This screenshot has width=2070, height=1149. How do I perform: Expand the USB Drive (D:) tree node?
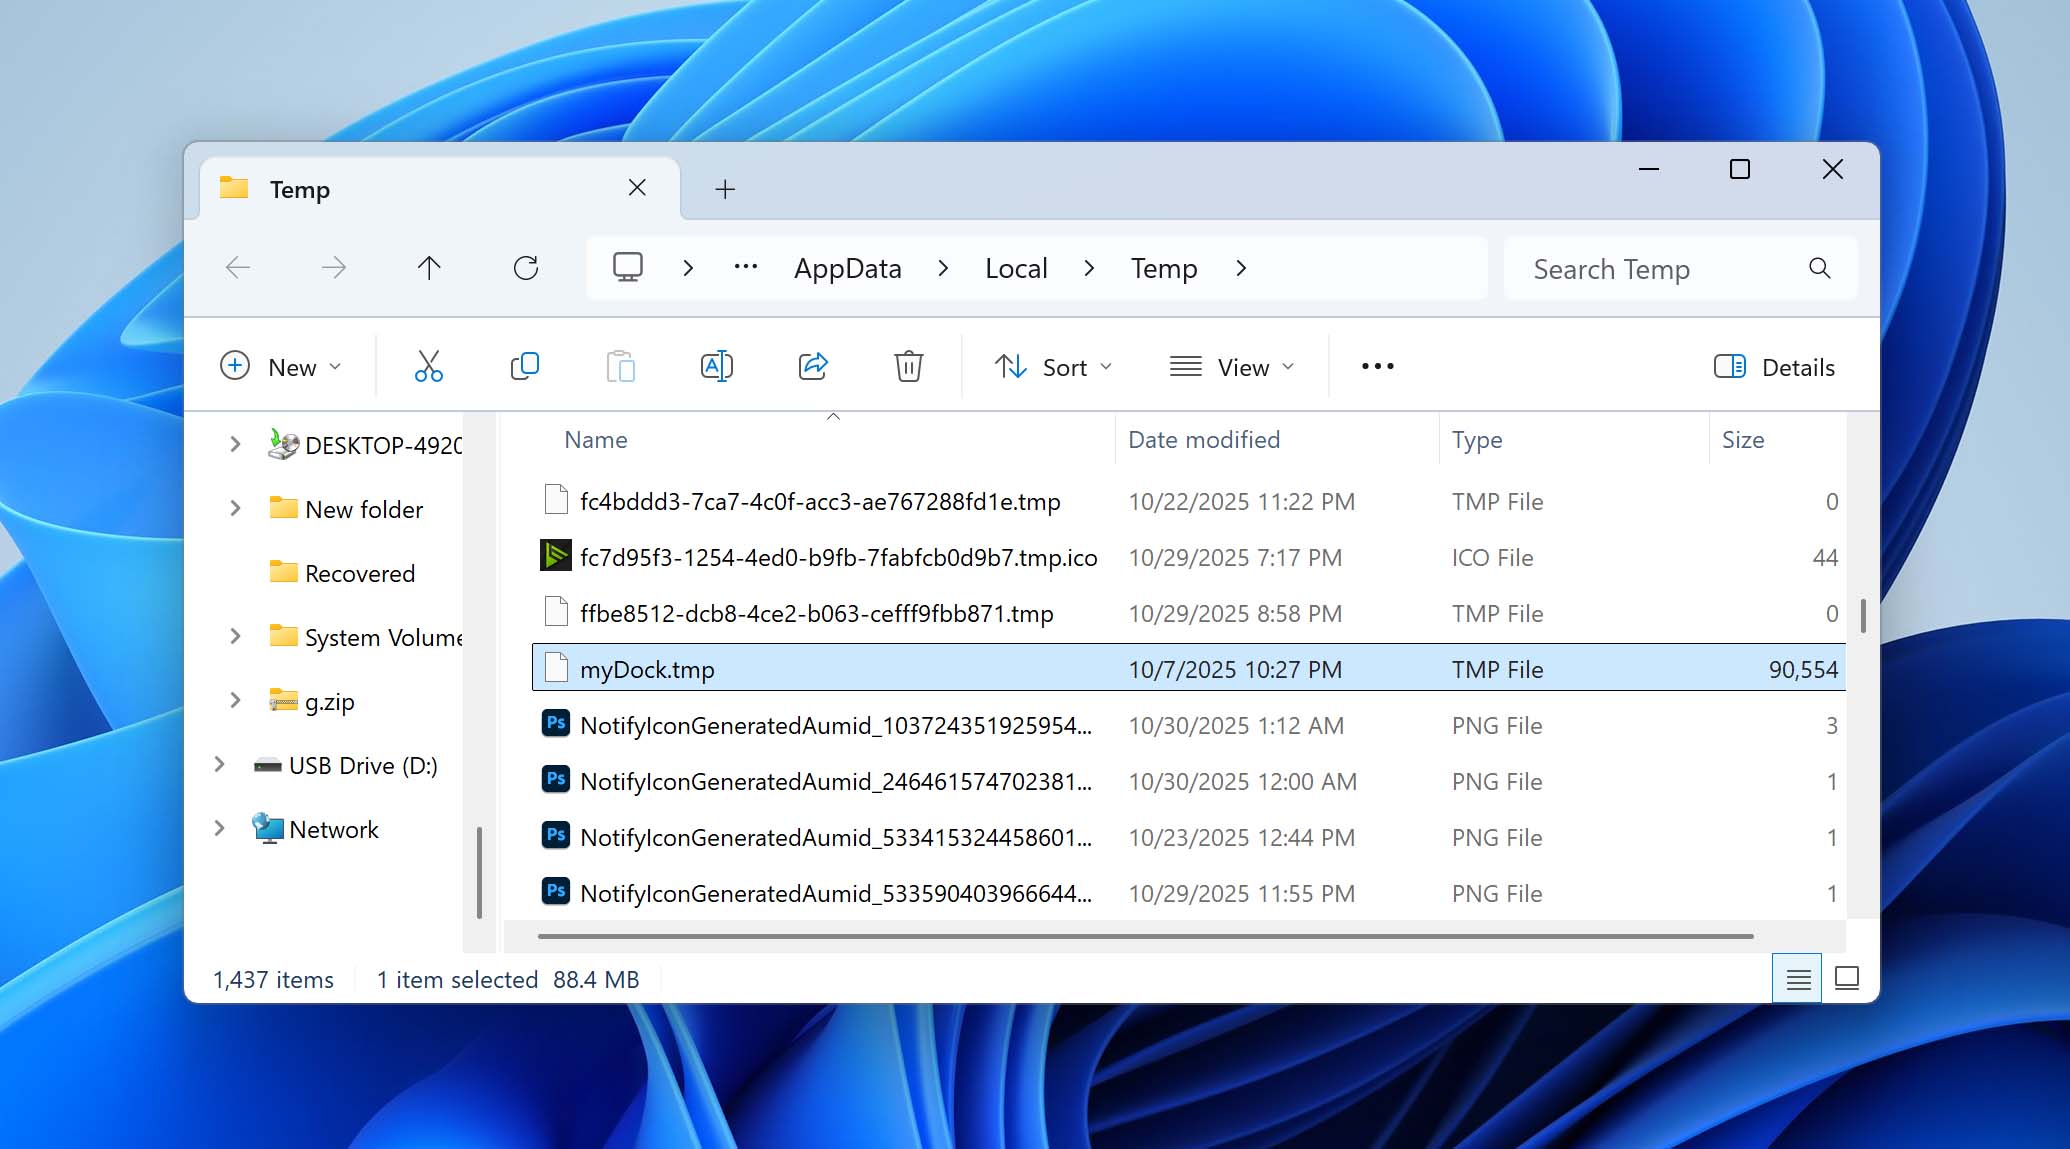pos(219,765)
